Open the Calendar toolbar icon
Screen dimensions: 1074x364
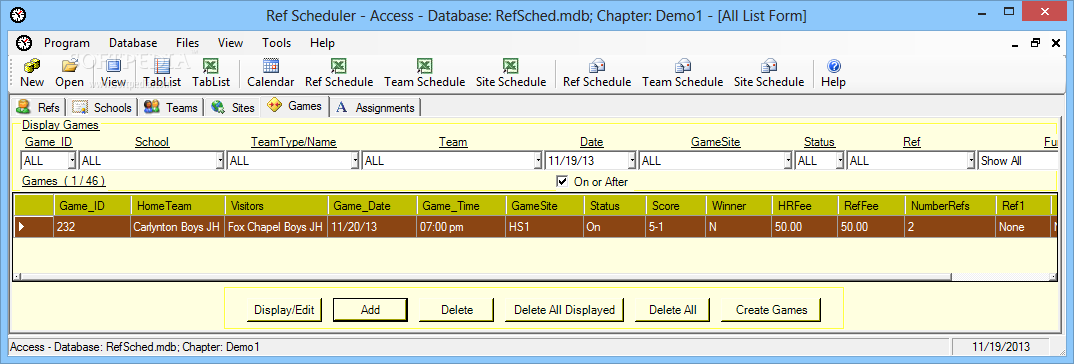[x=271, y=66]
